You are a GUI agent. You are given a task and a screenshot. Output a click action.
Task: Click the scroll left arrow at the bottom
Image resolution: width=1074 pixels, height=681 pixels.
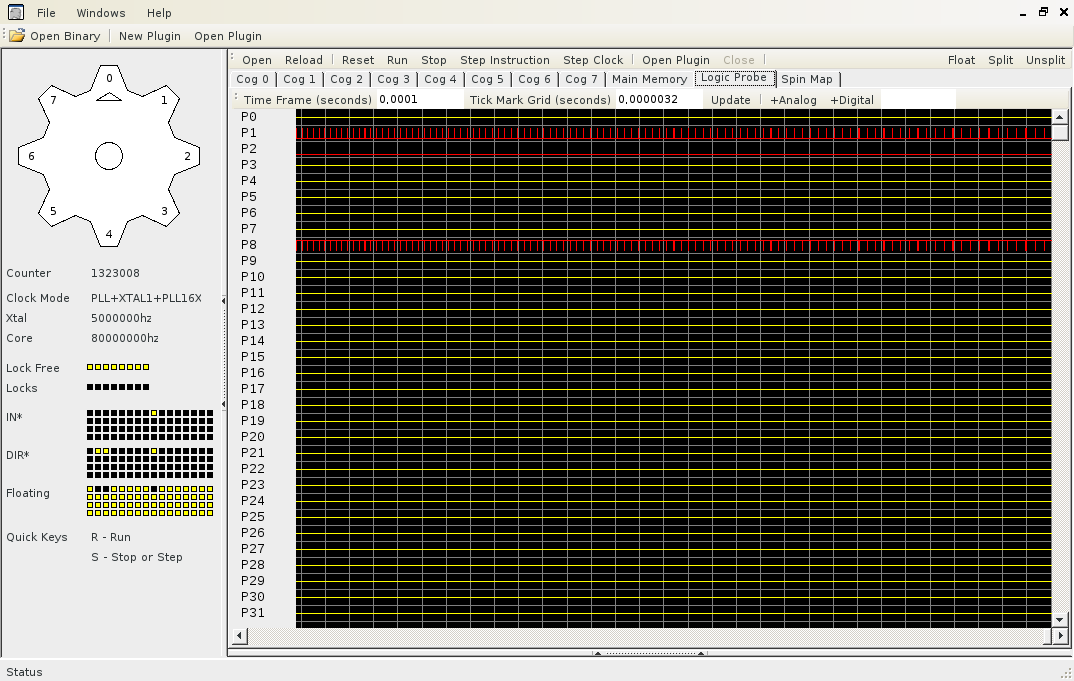(x=240, y=636)
